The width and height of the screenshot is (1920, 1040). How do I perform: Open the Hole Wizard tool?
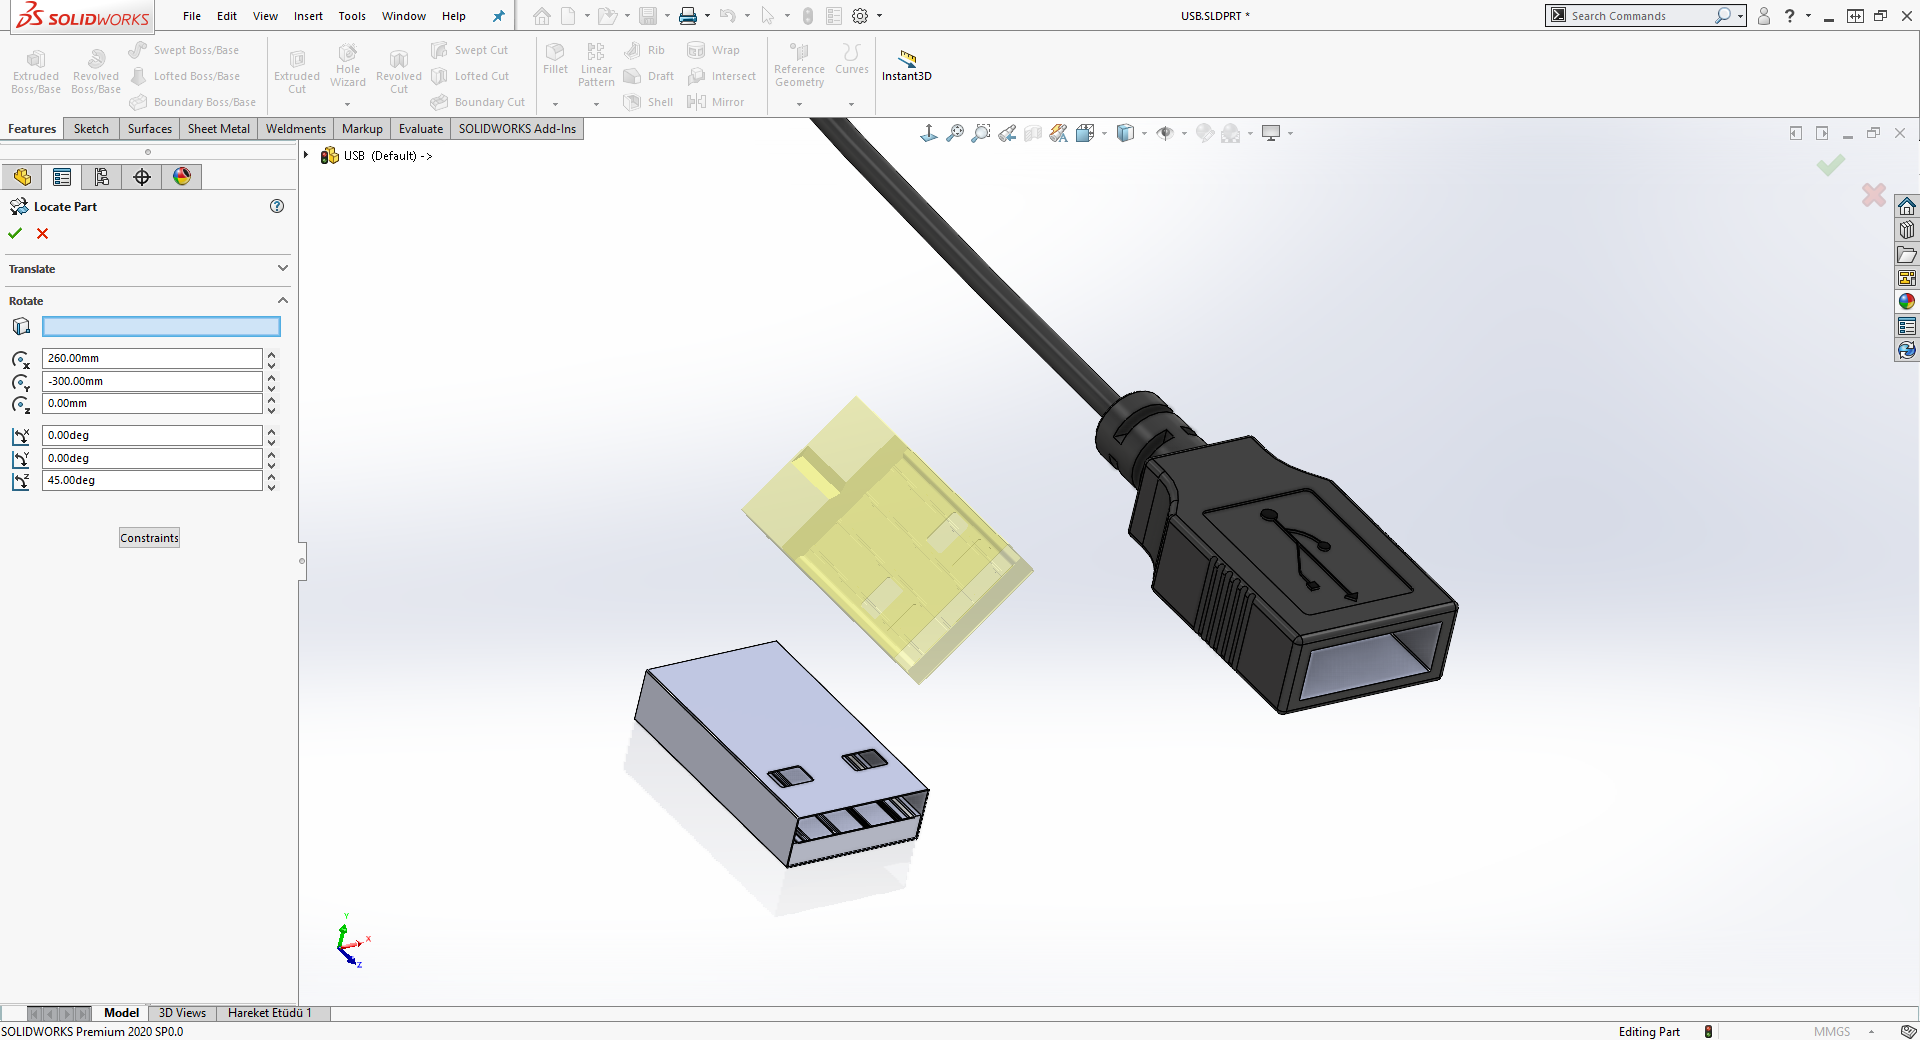coord(347,70)
